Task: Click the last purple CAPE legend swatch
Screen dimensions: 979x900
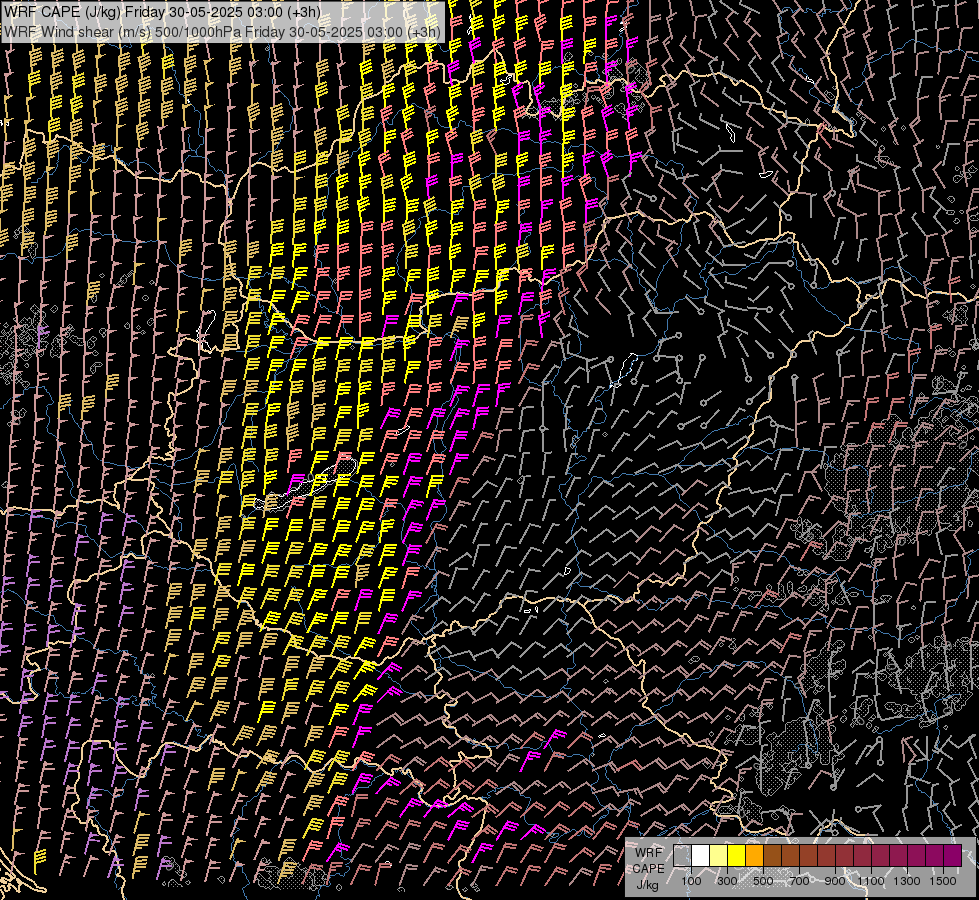Action: coord(953,855)
